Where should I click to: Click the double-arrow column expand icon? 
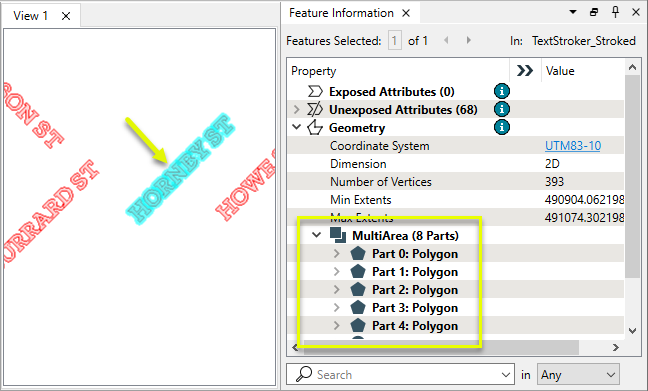(x=525, y=71)
